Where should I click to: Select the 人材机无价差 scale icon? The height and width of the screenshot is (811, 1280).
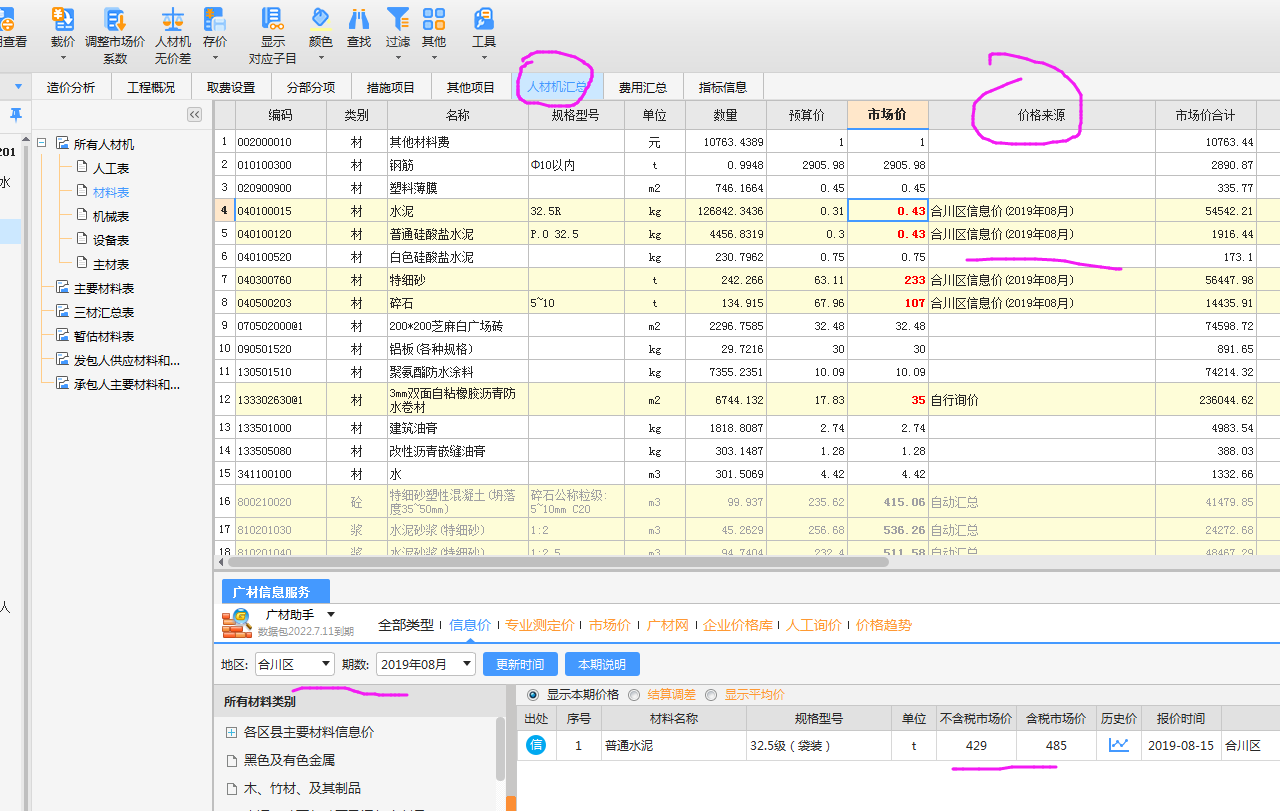tap(173, 19)
